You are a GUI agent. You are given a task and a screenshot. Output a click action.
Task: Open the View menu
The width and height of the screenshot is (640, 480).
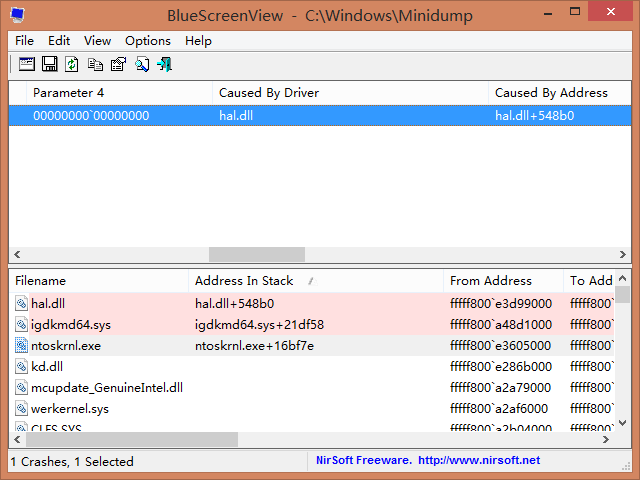[97, 41]
